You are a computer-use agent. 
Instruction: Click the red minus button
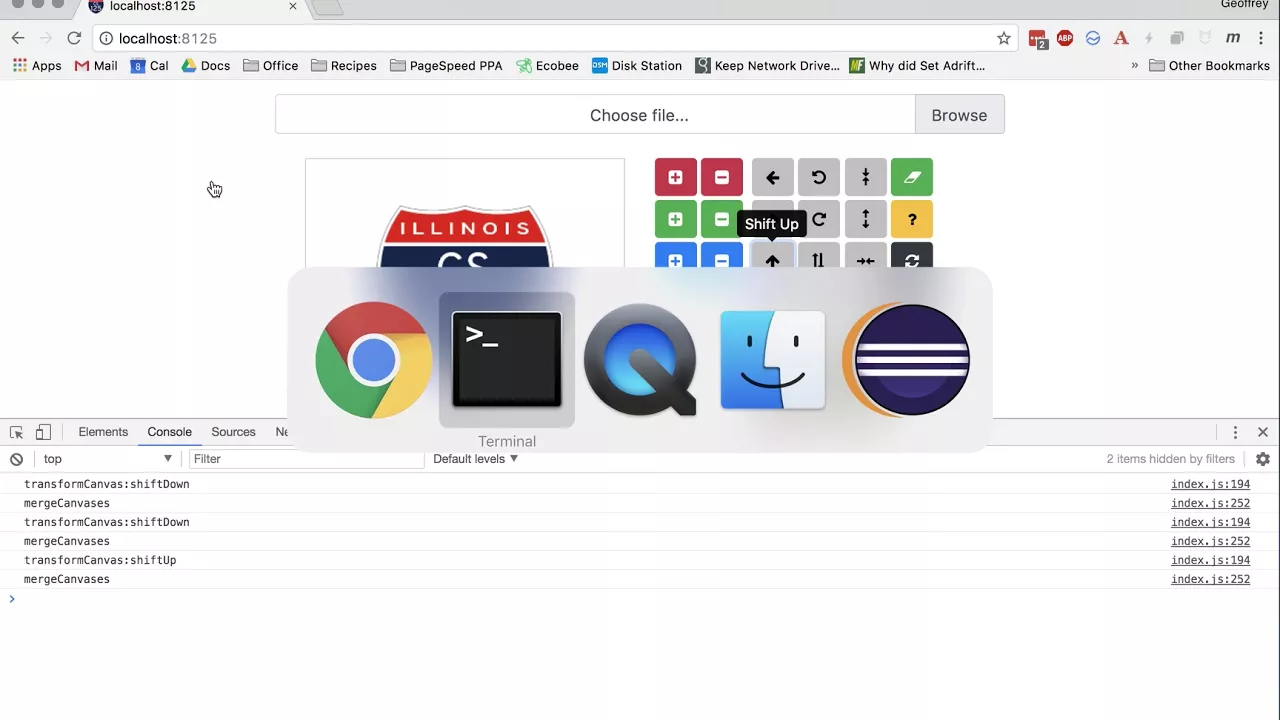click(722, 177)
